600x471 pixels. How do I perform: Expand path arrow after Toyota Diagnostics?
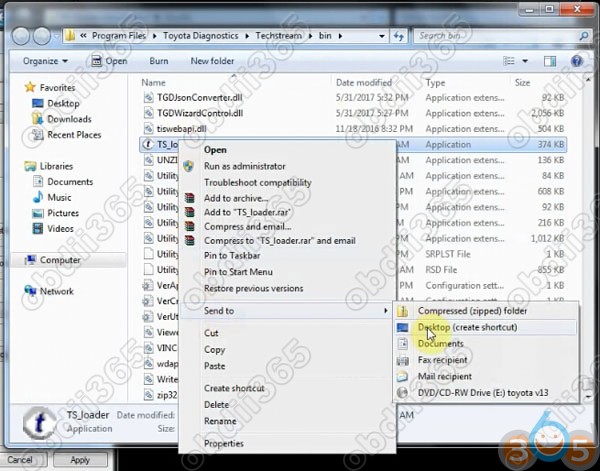click(247, 36)
